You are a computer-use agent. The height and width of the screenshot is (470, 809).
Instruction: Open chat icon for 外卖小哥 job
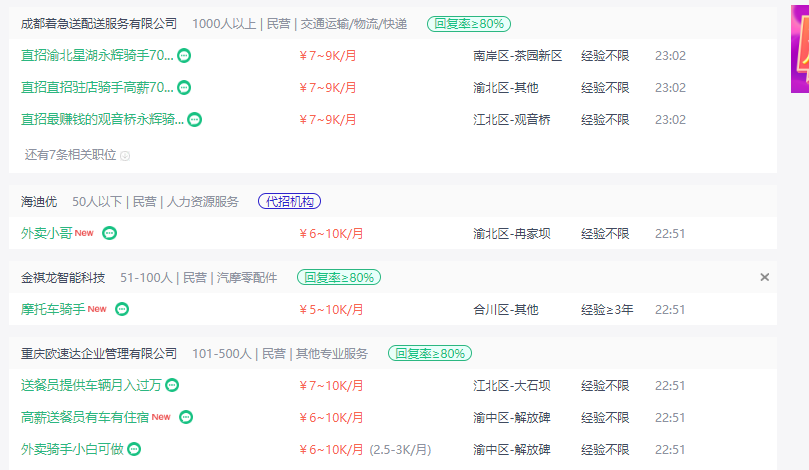pyautogui.click(x=110, y=234)
